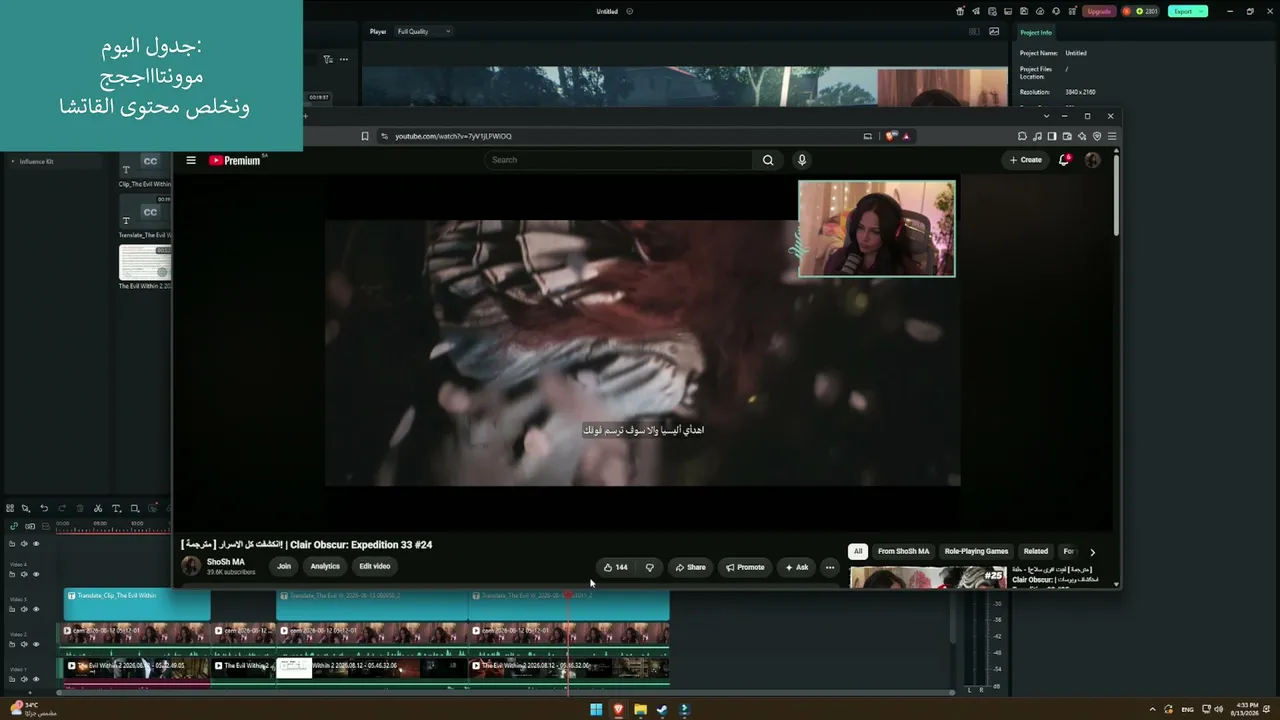Screen dimensions: 1280x720
Task: Open the Export options dropdown arrow
Action: (1202, 11)
